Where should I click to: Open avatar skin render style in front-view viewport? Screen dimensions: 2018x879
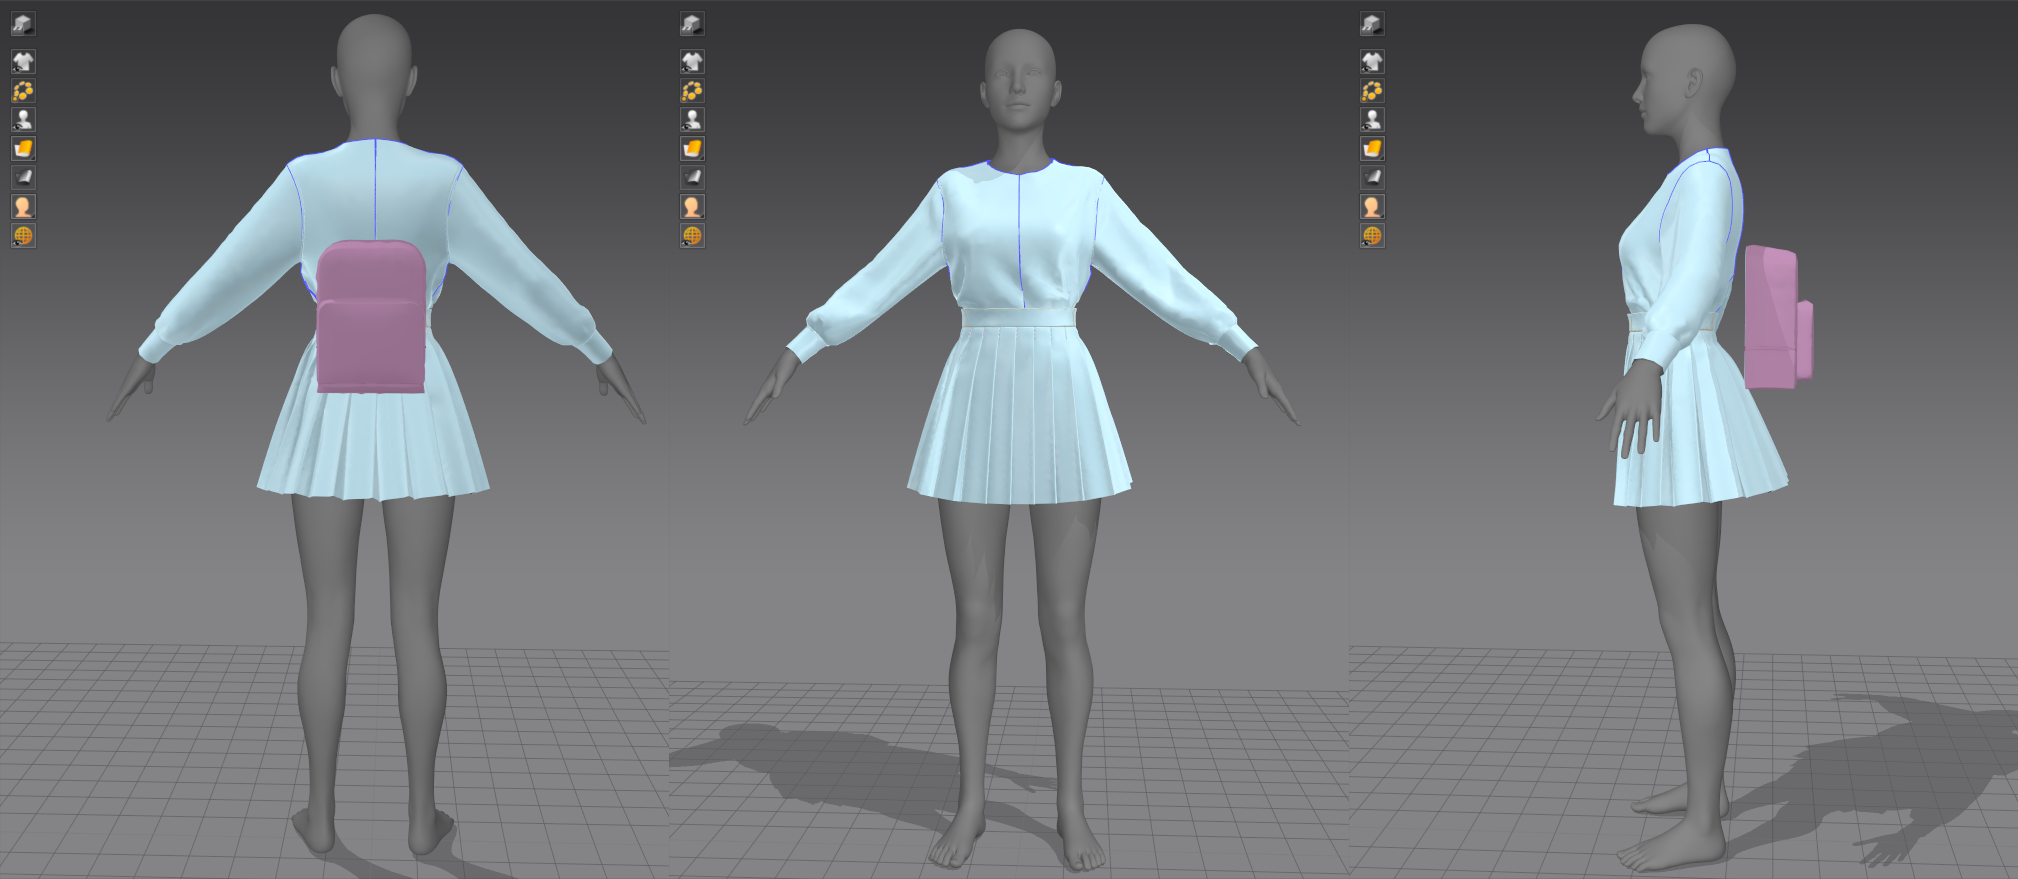click(x=692, y=207)
